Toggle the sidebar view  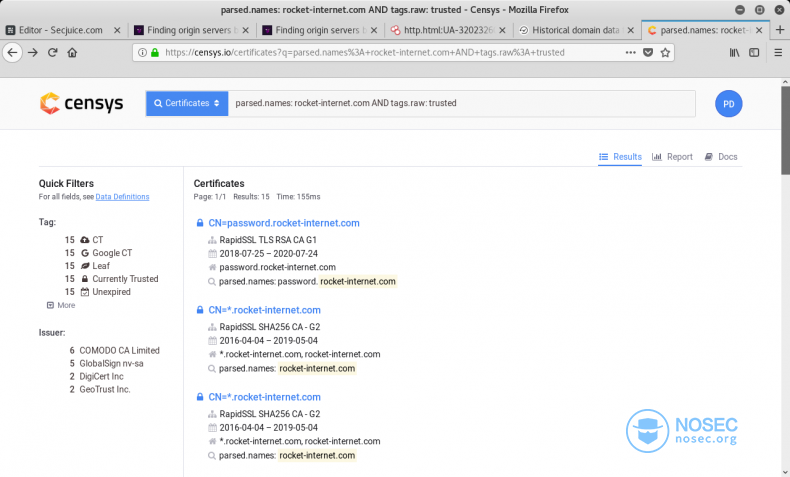[x=754, y=52]
